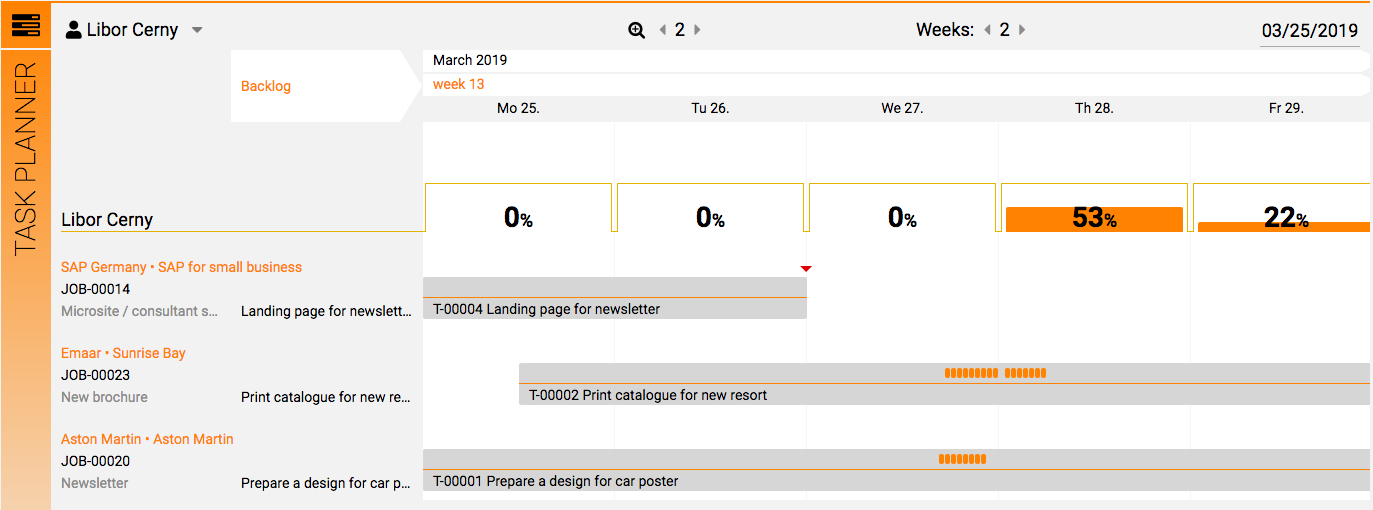Viewport: 1373px width, 510px height.
Task: Expand the Libor Cerny user dropdown
Action: (197, 30)
